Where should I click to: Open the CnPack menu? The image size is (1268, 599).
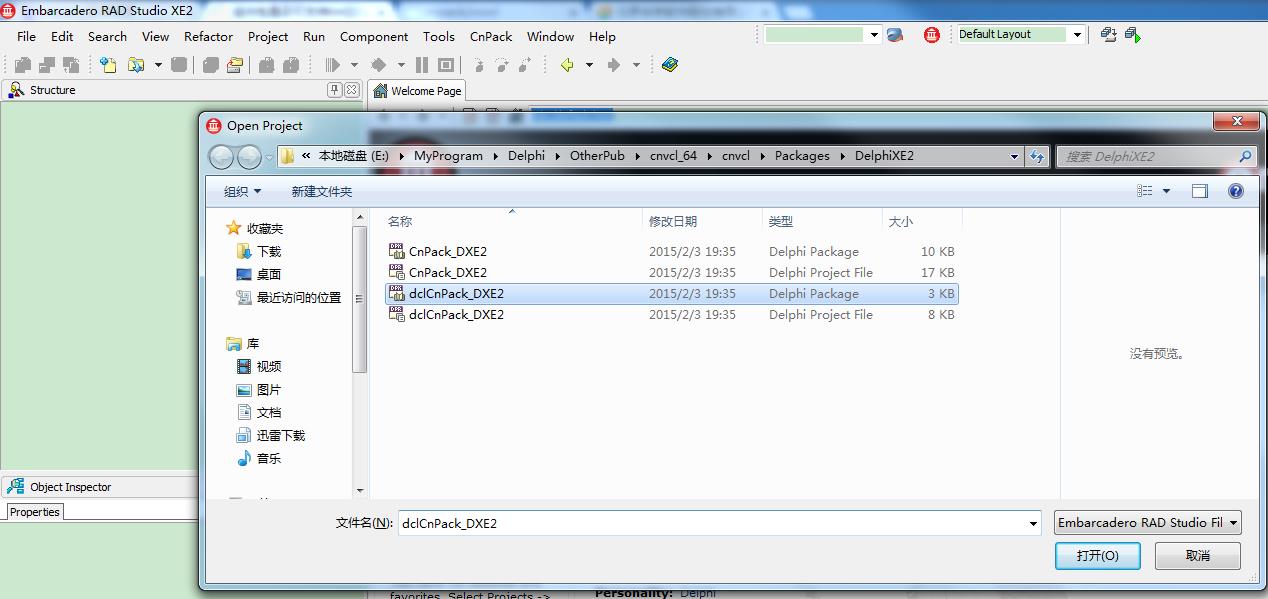(x=490, y=36)
